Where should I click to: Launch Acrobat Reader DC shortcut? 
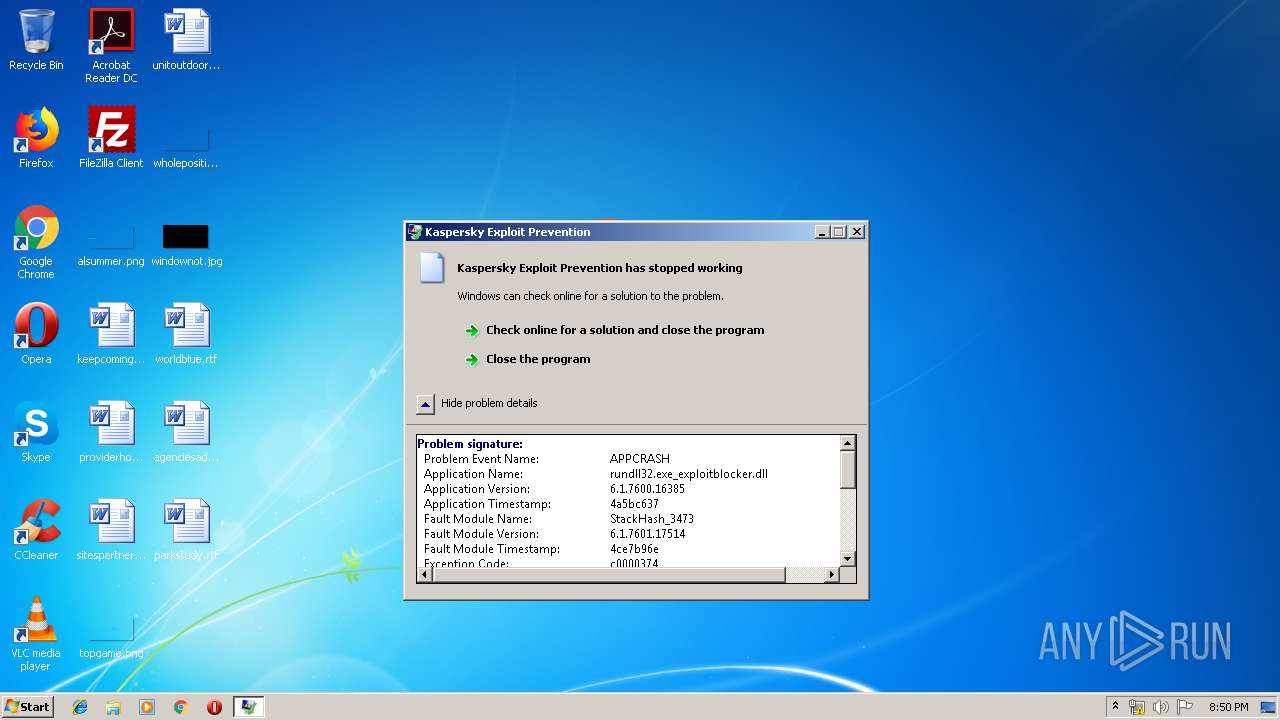111,45
